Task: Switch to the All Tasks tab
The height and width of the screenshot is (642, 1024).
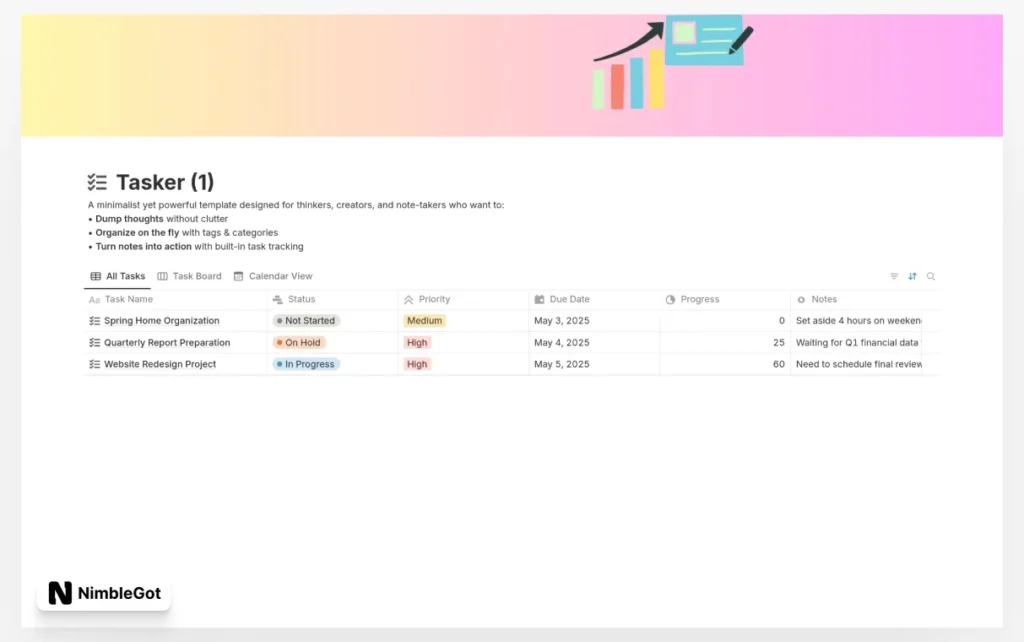Action: tap(118, 276)
